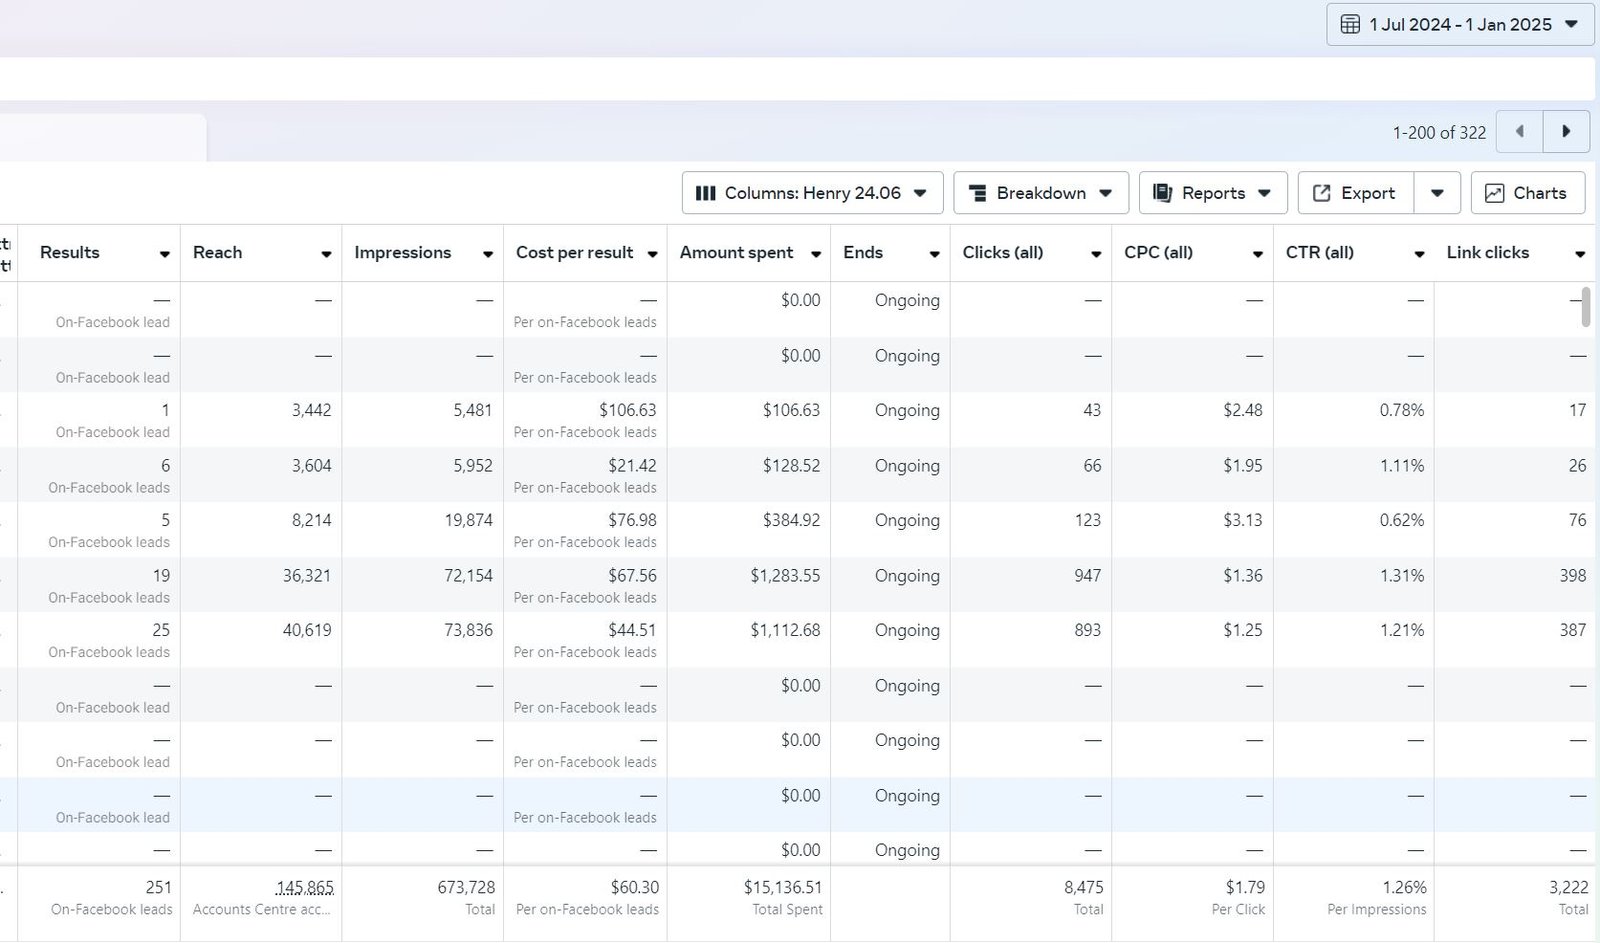The height and width of the screenshot is (943, 1600).
Task: Open the date range calendar picker
Action: (x=1459, y=24)
